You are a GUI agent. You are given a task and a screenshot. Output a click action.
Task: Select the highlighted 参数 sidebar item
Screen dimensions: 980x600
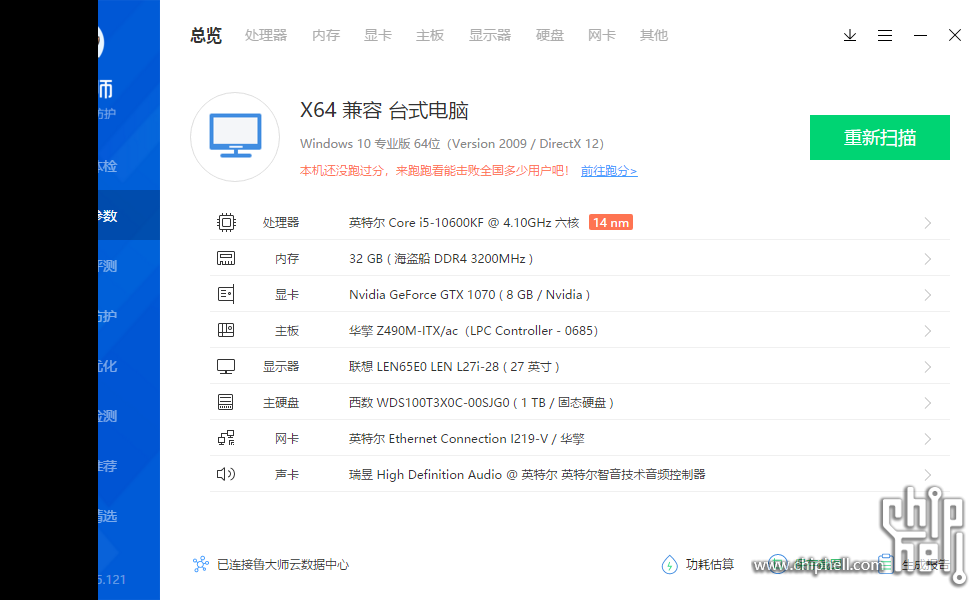(x=129, y=215)
